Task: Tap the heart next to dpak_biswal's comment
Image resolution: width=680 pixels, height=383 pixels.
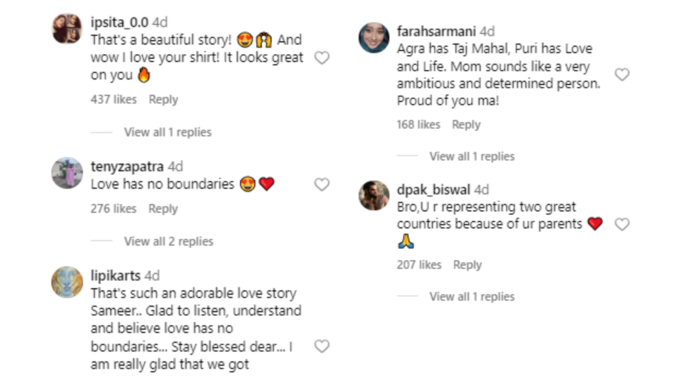Action: point(622,224)
